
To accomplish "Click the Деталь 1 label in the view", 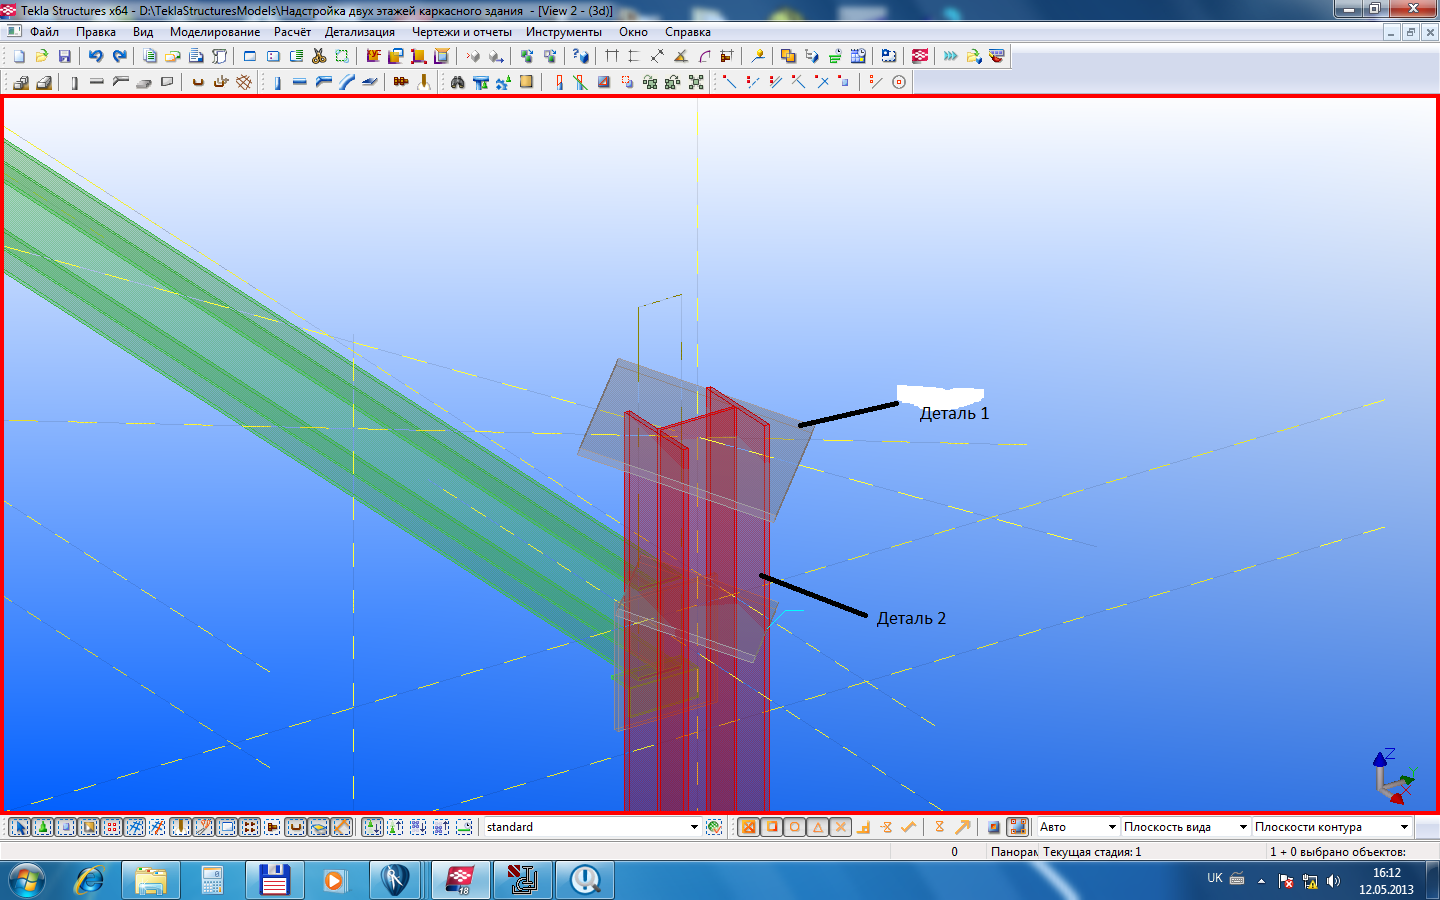I will pyautogui.click(x=954, y=413).
